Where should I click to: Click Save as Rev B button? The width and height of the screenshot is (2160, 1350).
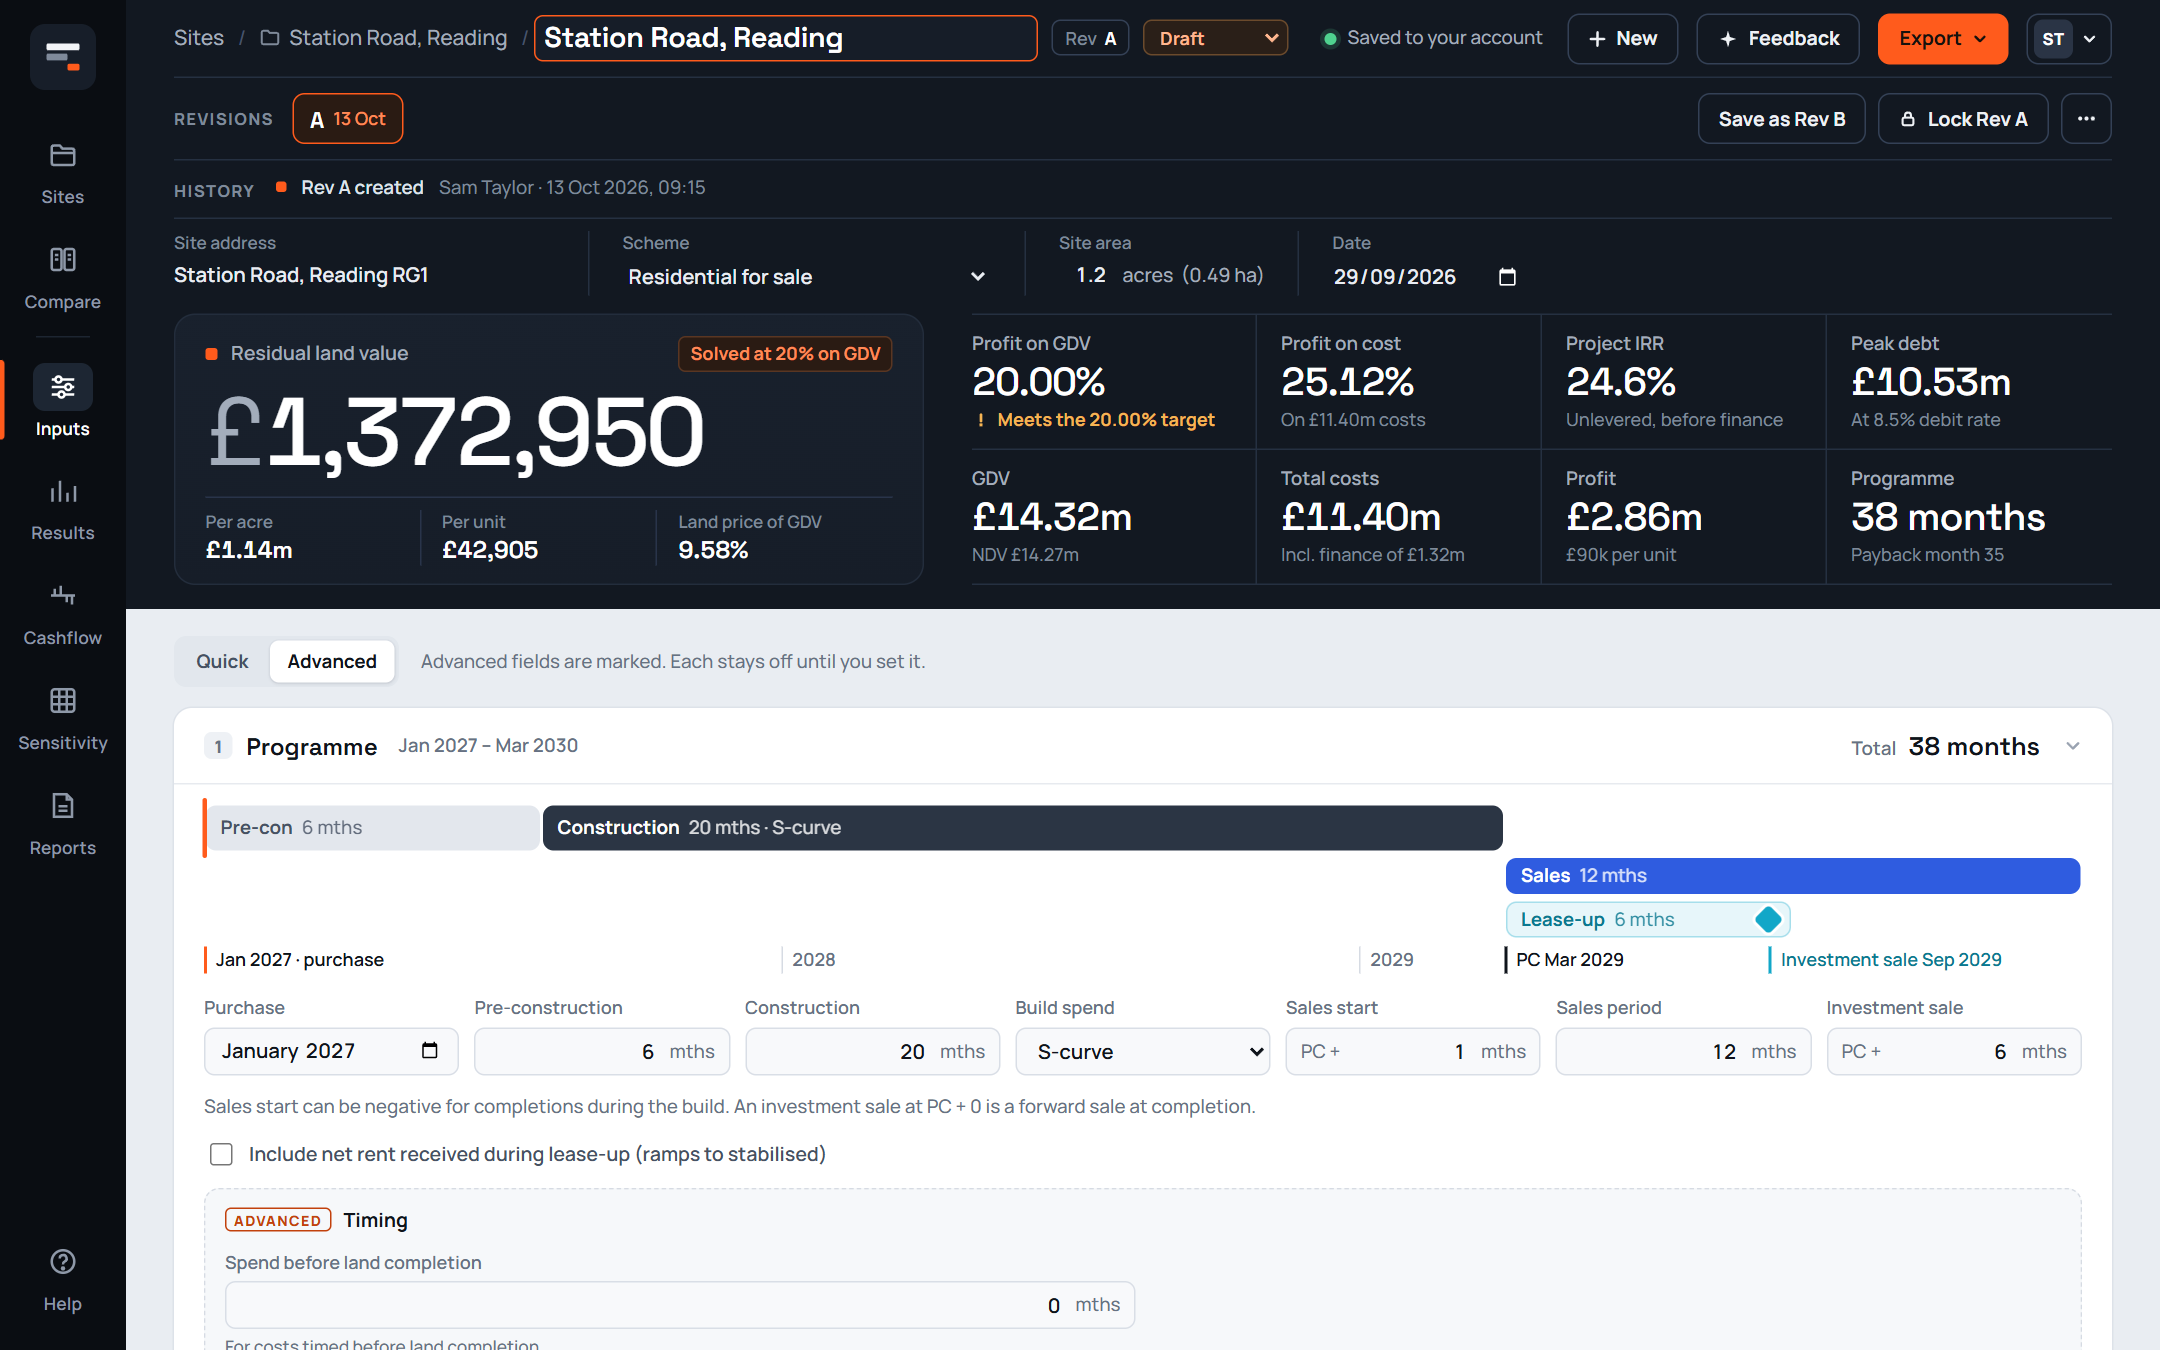(1781, 119)
